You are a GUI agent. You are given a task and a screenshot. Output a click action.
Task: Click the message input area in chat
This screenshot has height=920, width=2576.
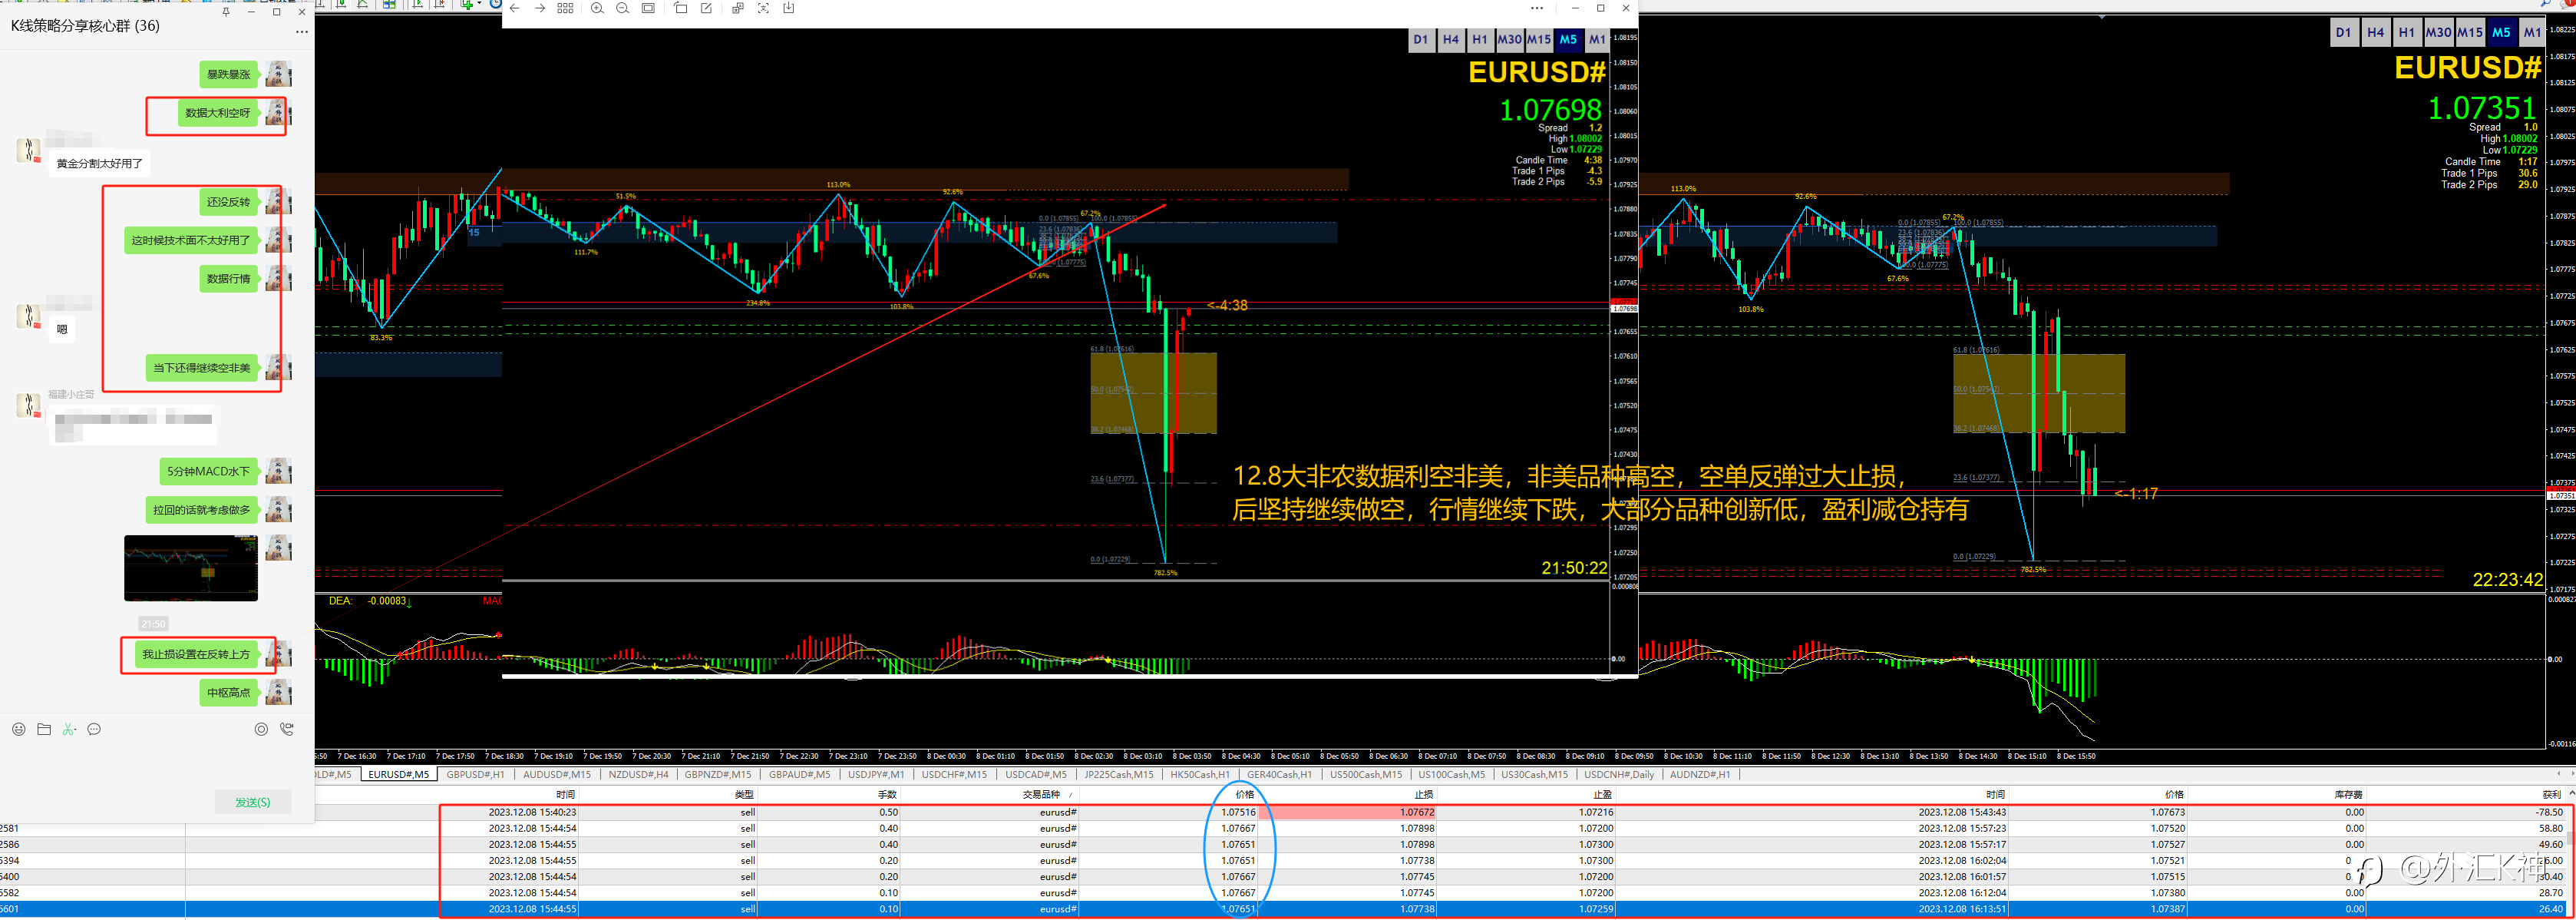pos(157,765)
